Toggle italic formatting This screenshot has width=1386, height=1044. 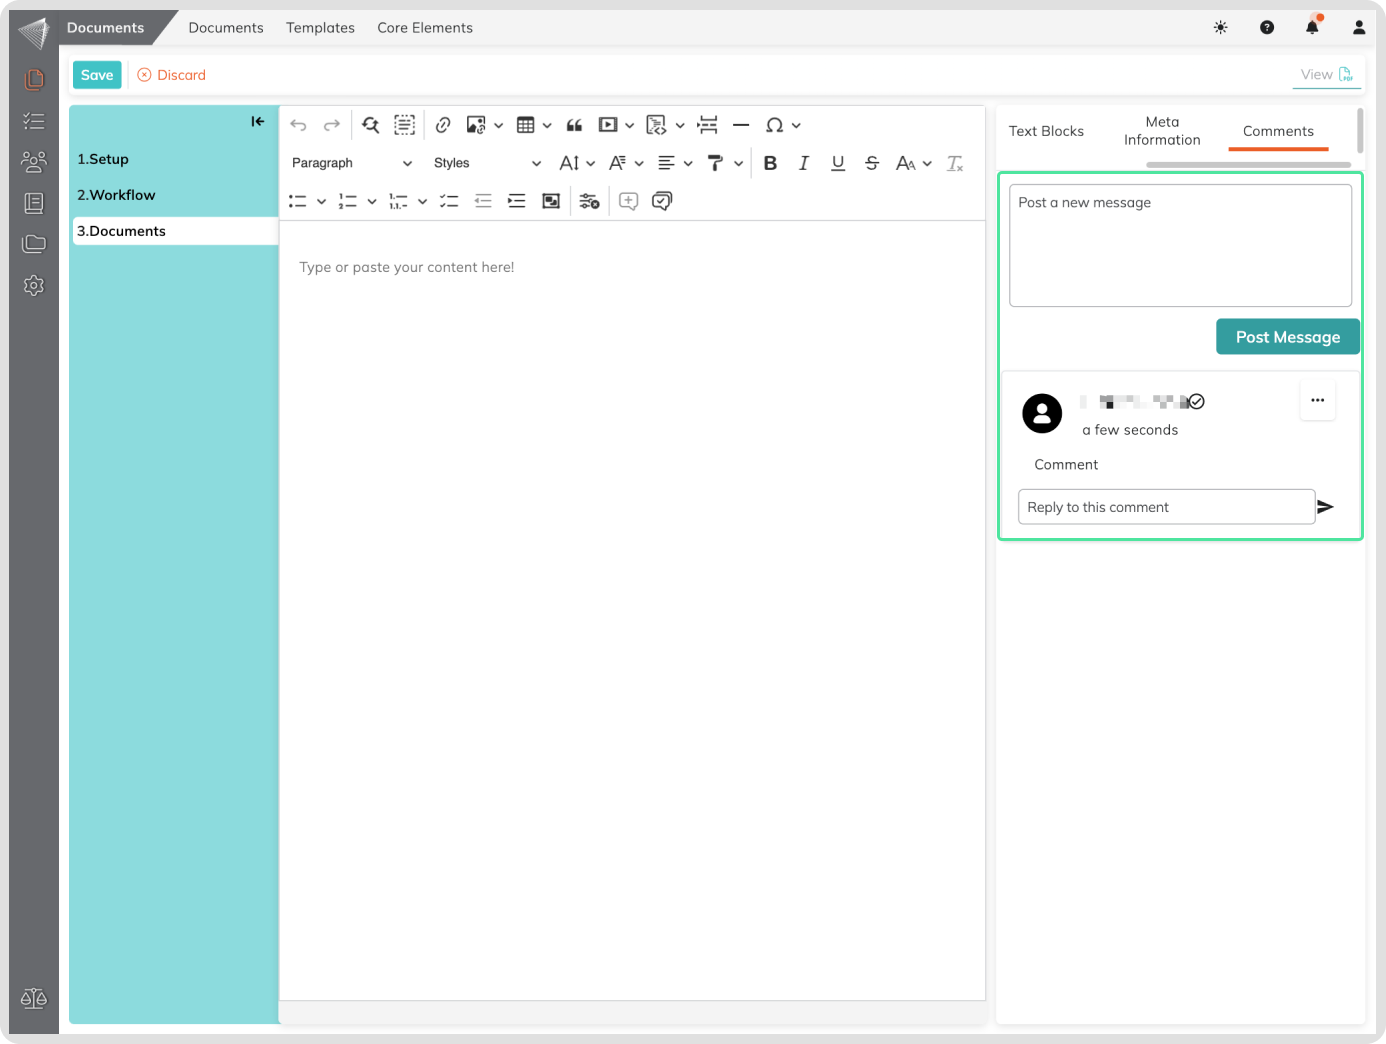pyautogui.click(x=804, y=163)
